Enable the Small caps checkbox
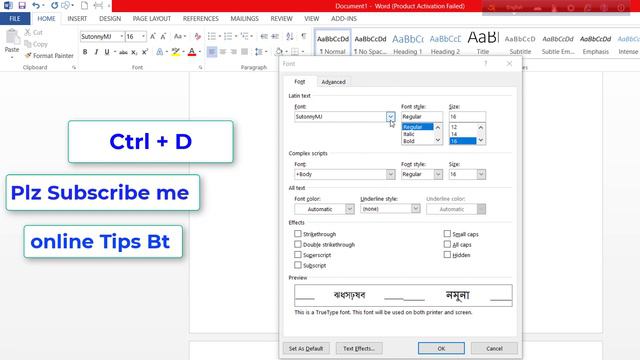This screenshot has width=640, height=360. 447,234
